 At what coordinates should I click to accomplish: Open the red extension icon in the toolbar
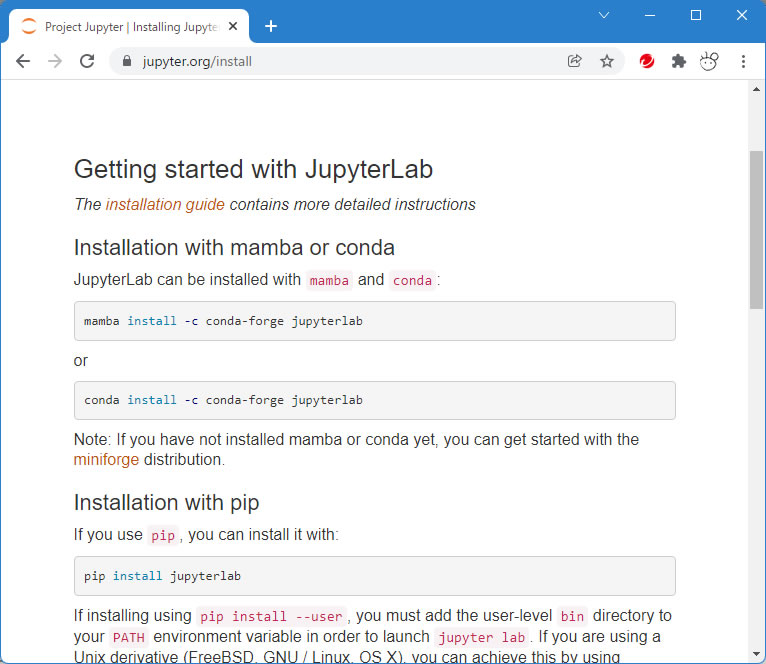(x=647, y=61)
